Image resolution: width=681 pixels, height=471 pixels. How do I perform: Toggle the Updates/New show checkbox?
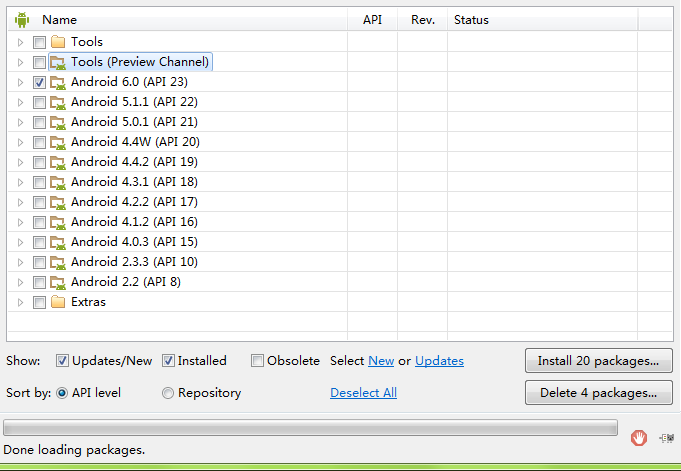coord(62,361)
